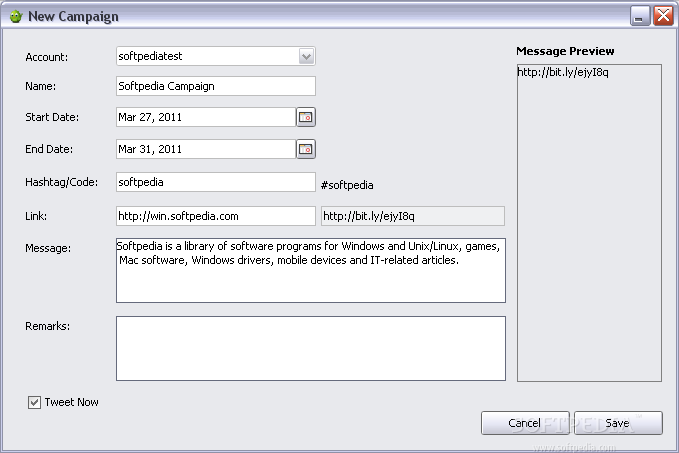Uncheck the Tweet Now checkbox
The height and width of the screenshot is (453, 679).
click(x=34, y=402)
